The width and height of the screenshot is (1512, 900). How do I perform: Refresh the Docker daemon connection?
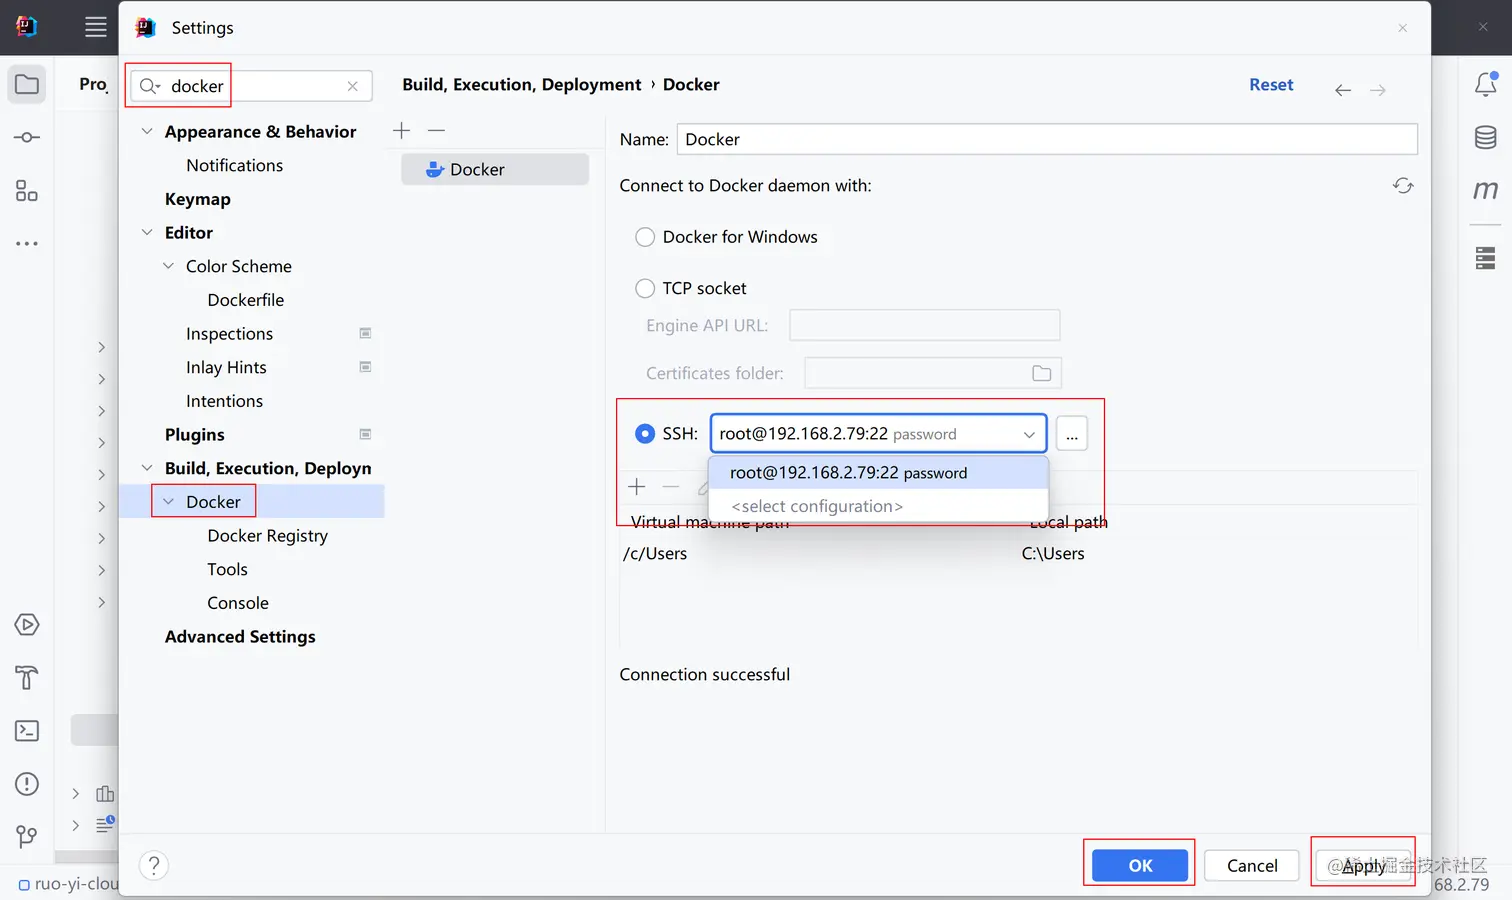pyautogui.click(x=1403, y=186)
